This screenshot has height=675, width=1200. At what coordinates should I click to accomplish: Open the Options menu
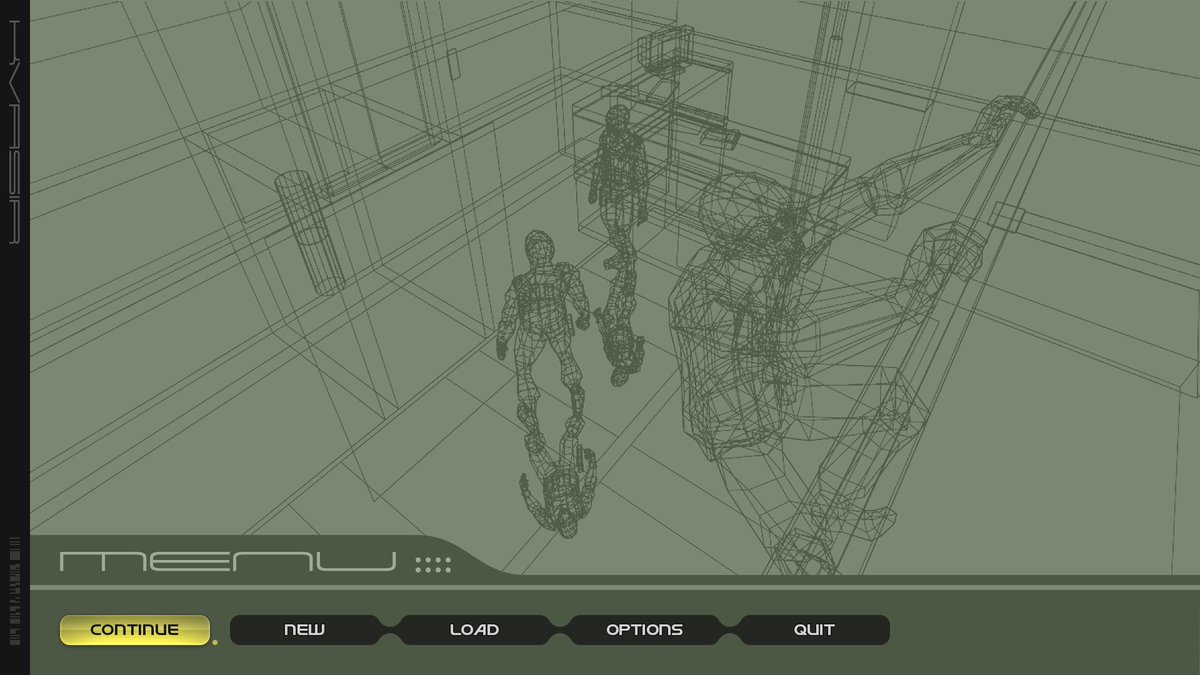coord(644,630)
